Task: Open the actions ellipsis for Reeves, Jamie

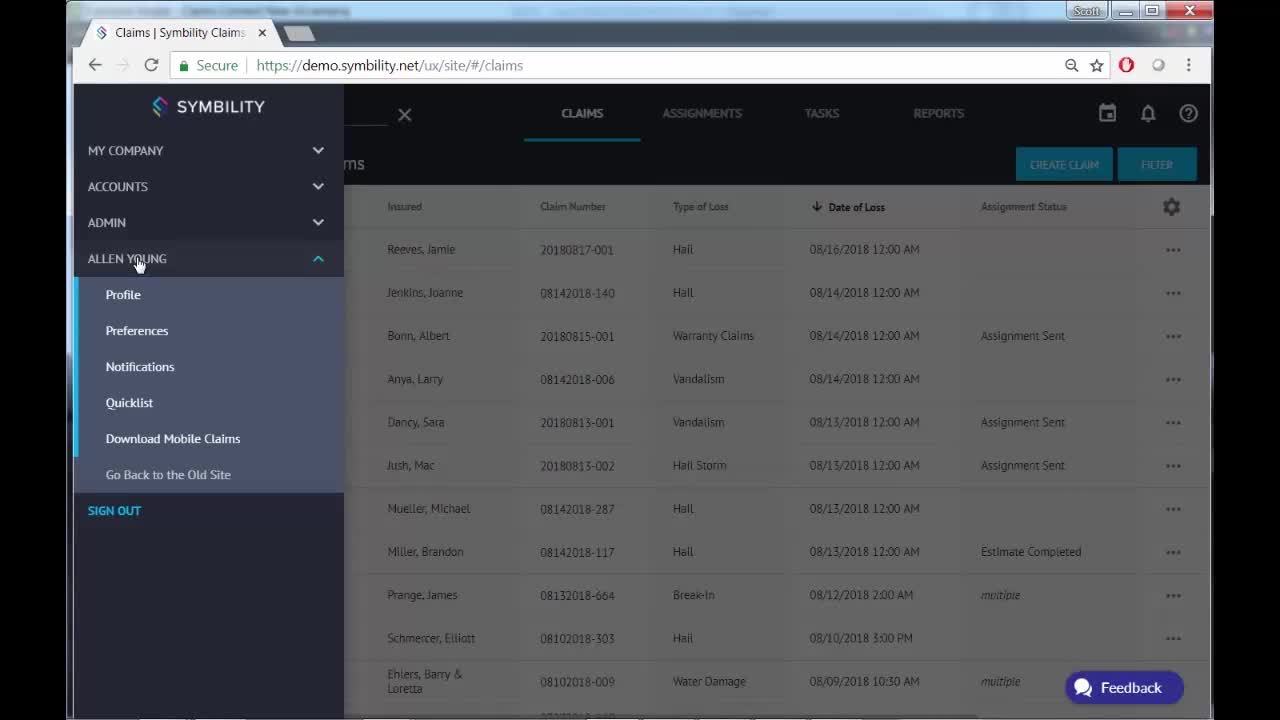Action: coord(1173,249)
